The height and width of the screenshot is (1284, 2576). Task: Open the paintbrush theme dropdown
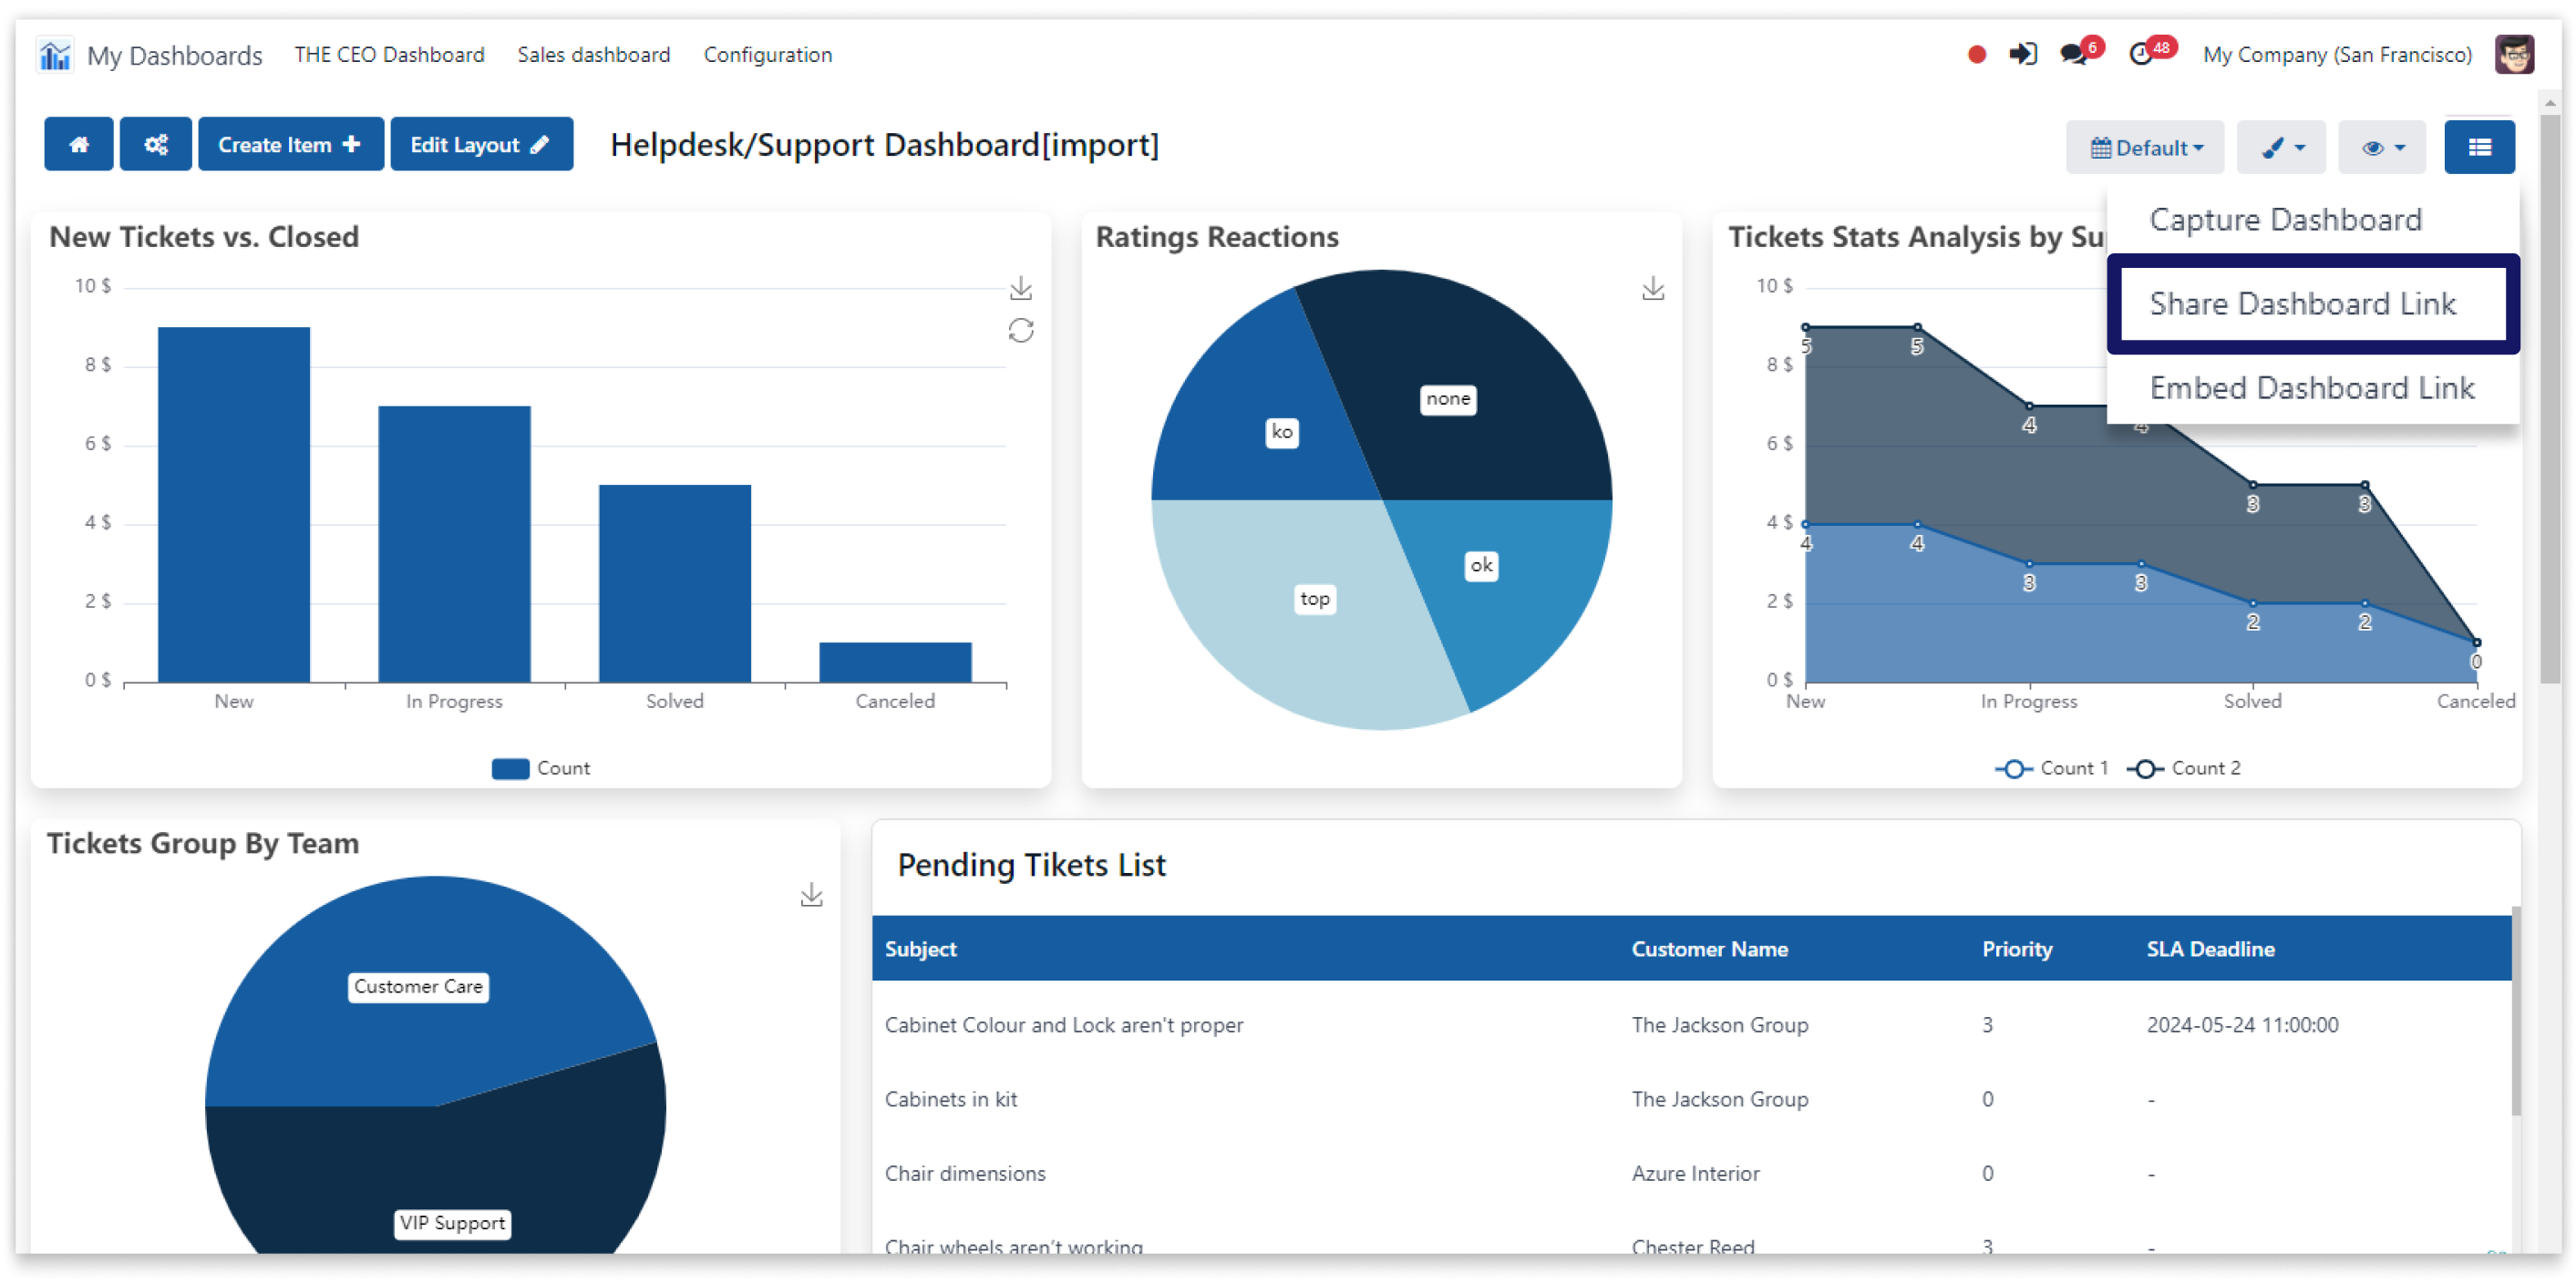[x=2281, y=147]
